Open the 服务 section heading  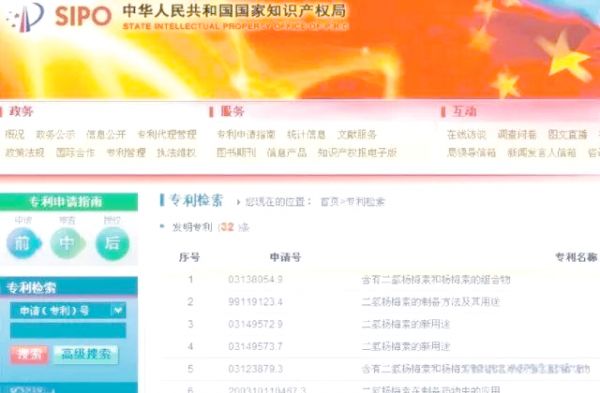[x=232, y=112]
